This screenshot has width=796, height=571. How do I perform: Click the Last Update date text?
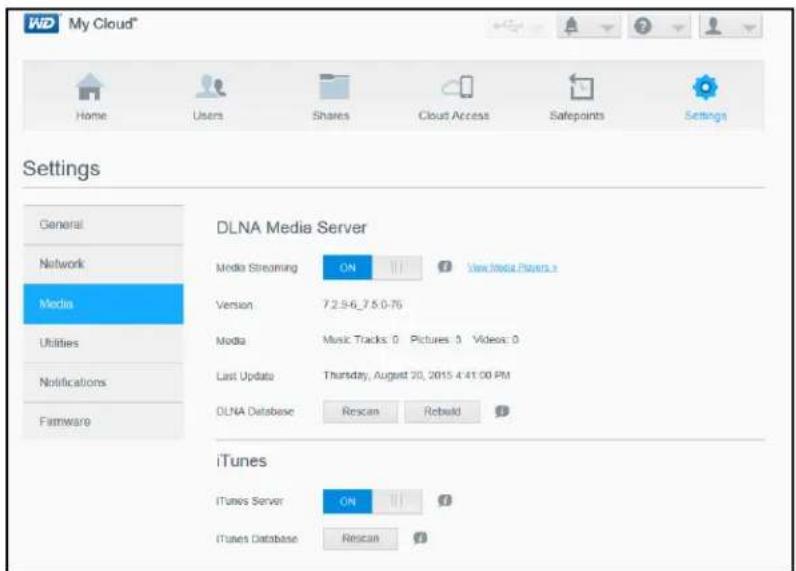point(417,375)
